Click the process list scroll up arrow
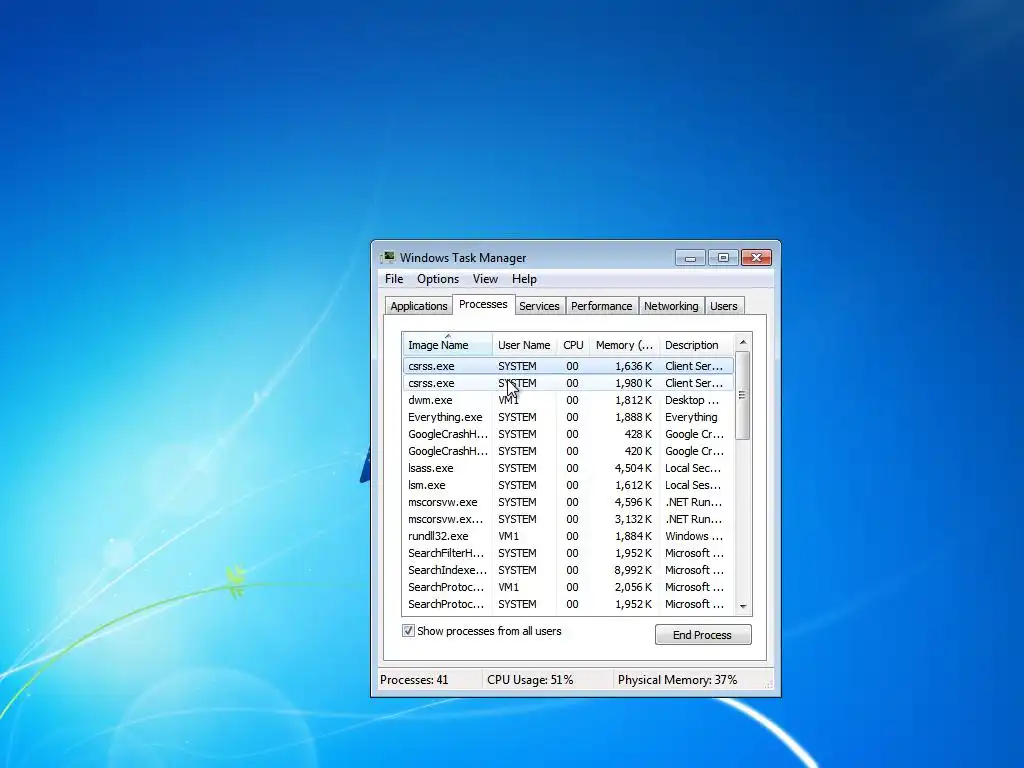Image resolution: width=1024 pixels, height=768 pixels. point(743,342)
